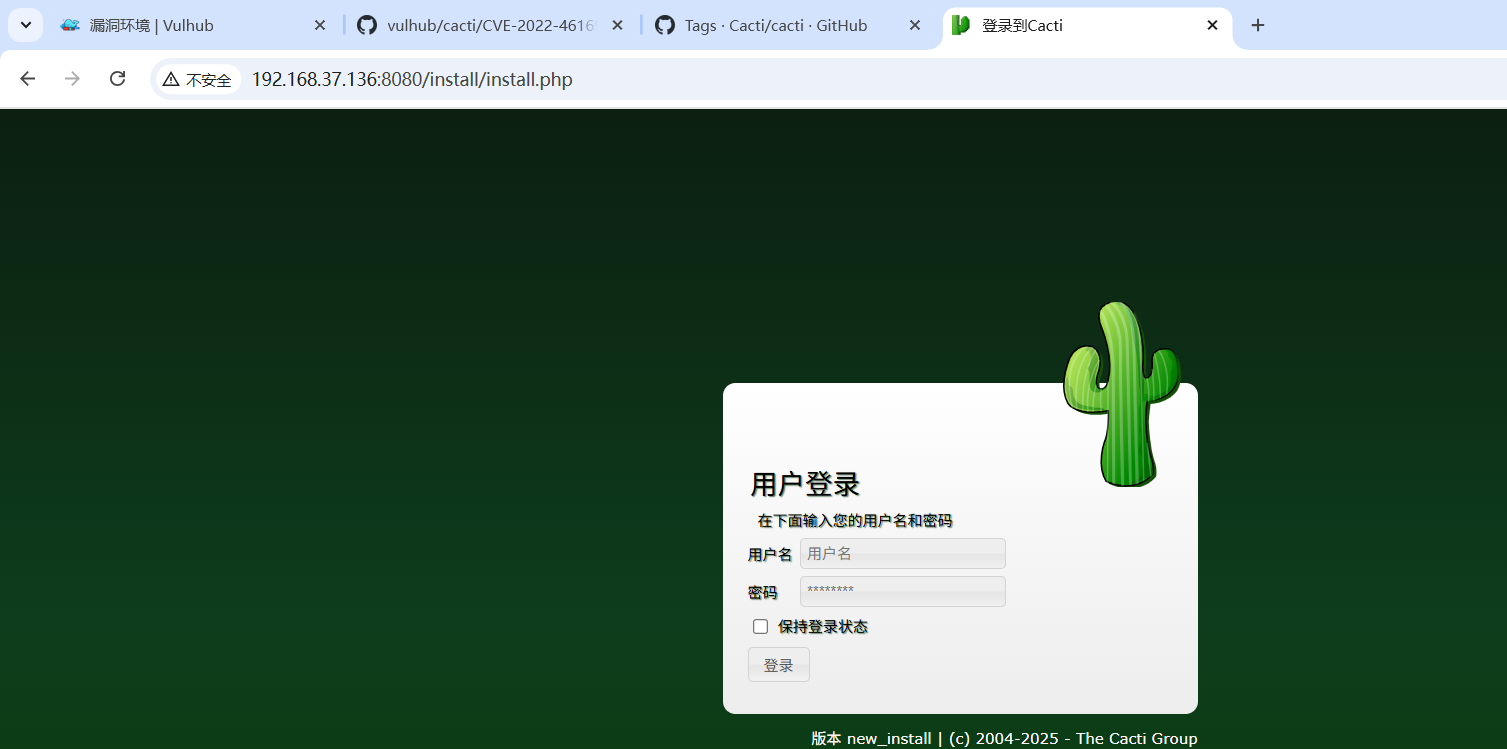
Task: Click the 用户名 label
Action: coord(770,554)
